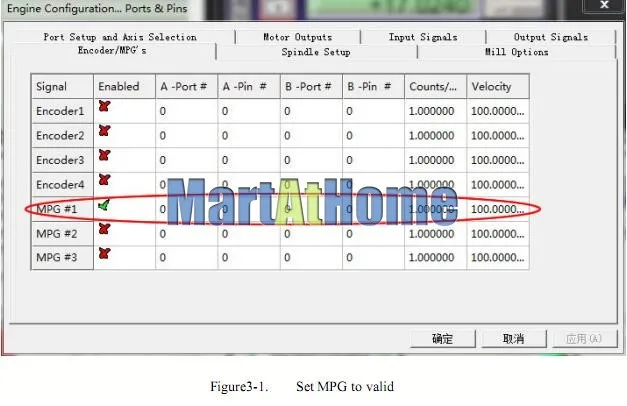Image resolution: width=627 pixels, height=406 pixels.
Task: Edit MPG #2 B -Port # cell
Action: (x=312, y=234)
